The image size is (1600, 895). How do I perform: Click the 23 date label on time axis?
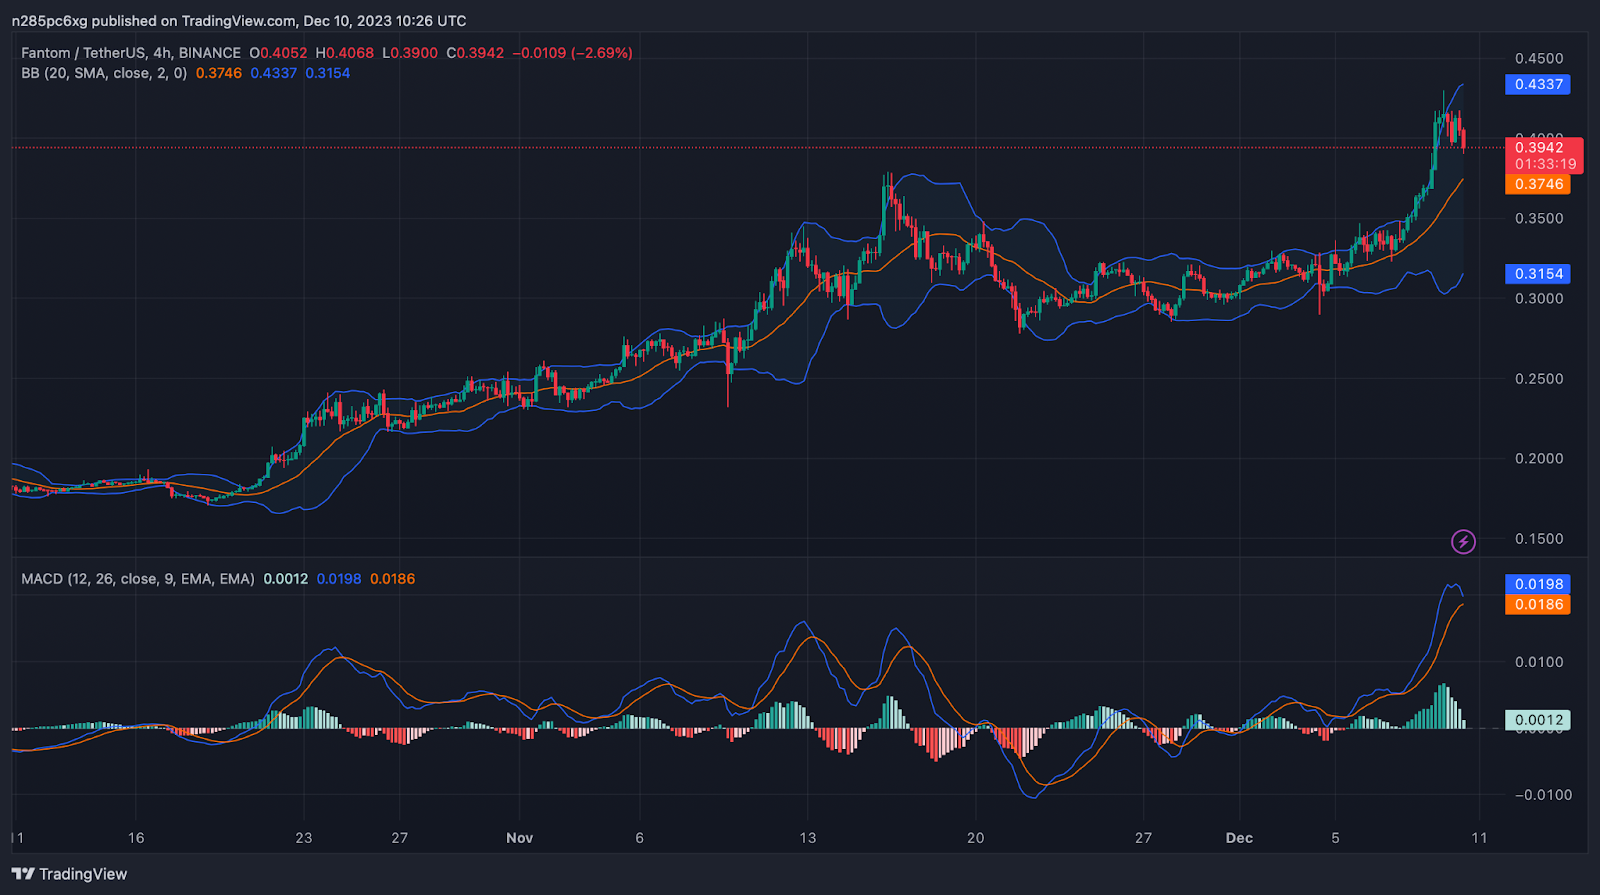[304, 838]
